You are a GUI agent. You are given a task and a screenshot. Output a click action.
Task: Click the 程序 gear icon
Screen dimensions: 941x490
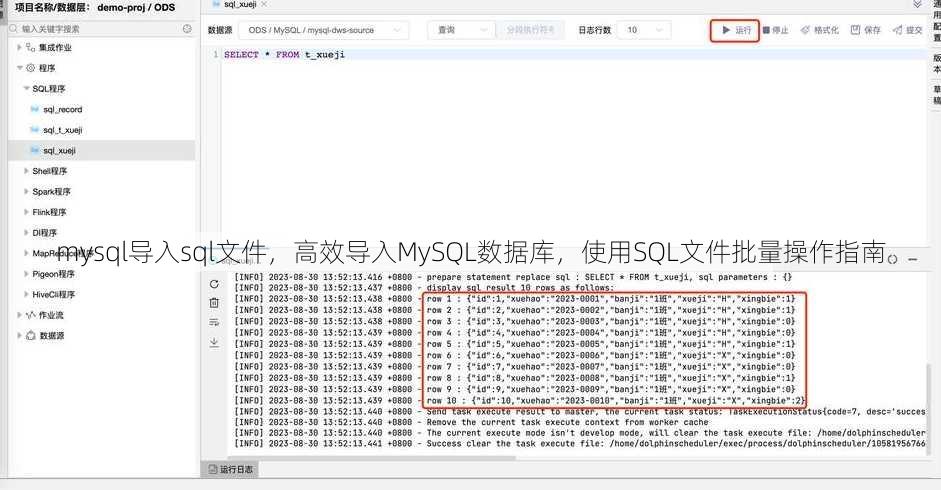[x=31, y=68]
